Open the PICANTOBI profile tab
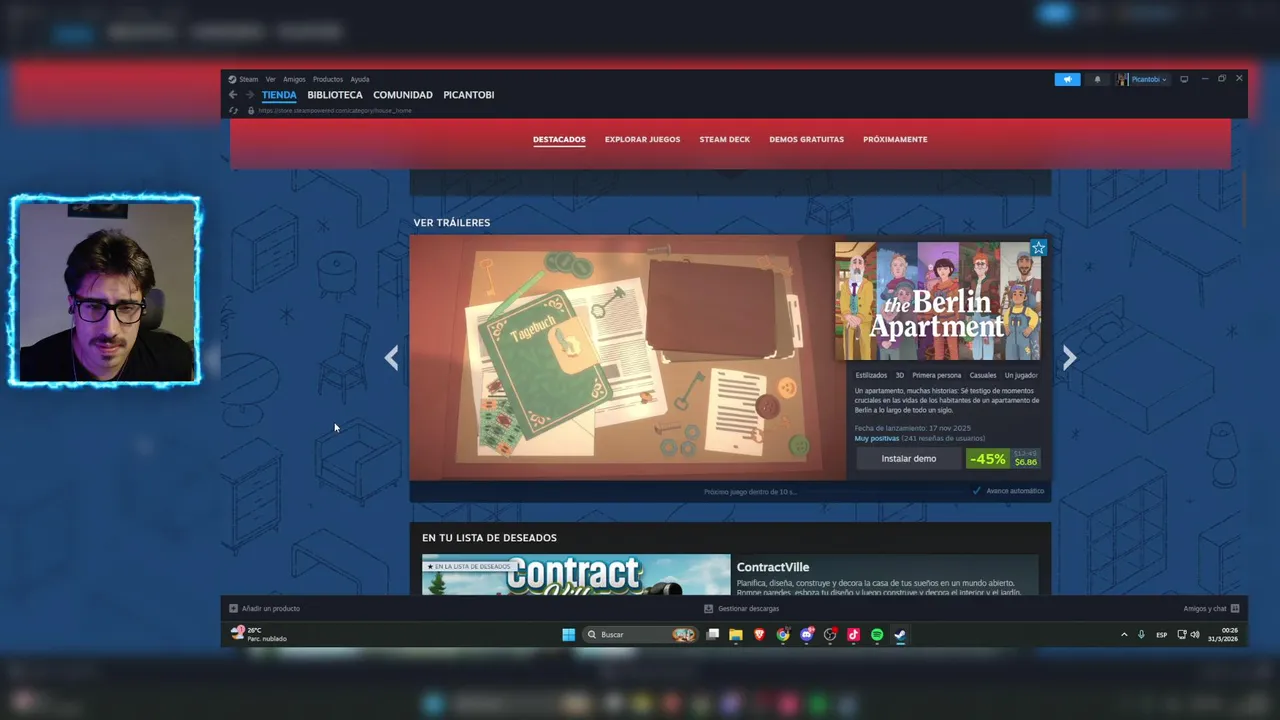 [469, 95]
